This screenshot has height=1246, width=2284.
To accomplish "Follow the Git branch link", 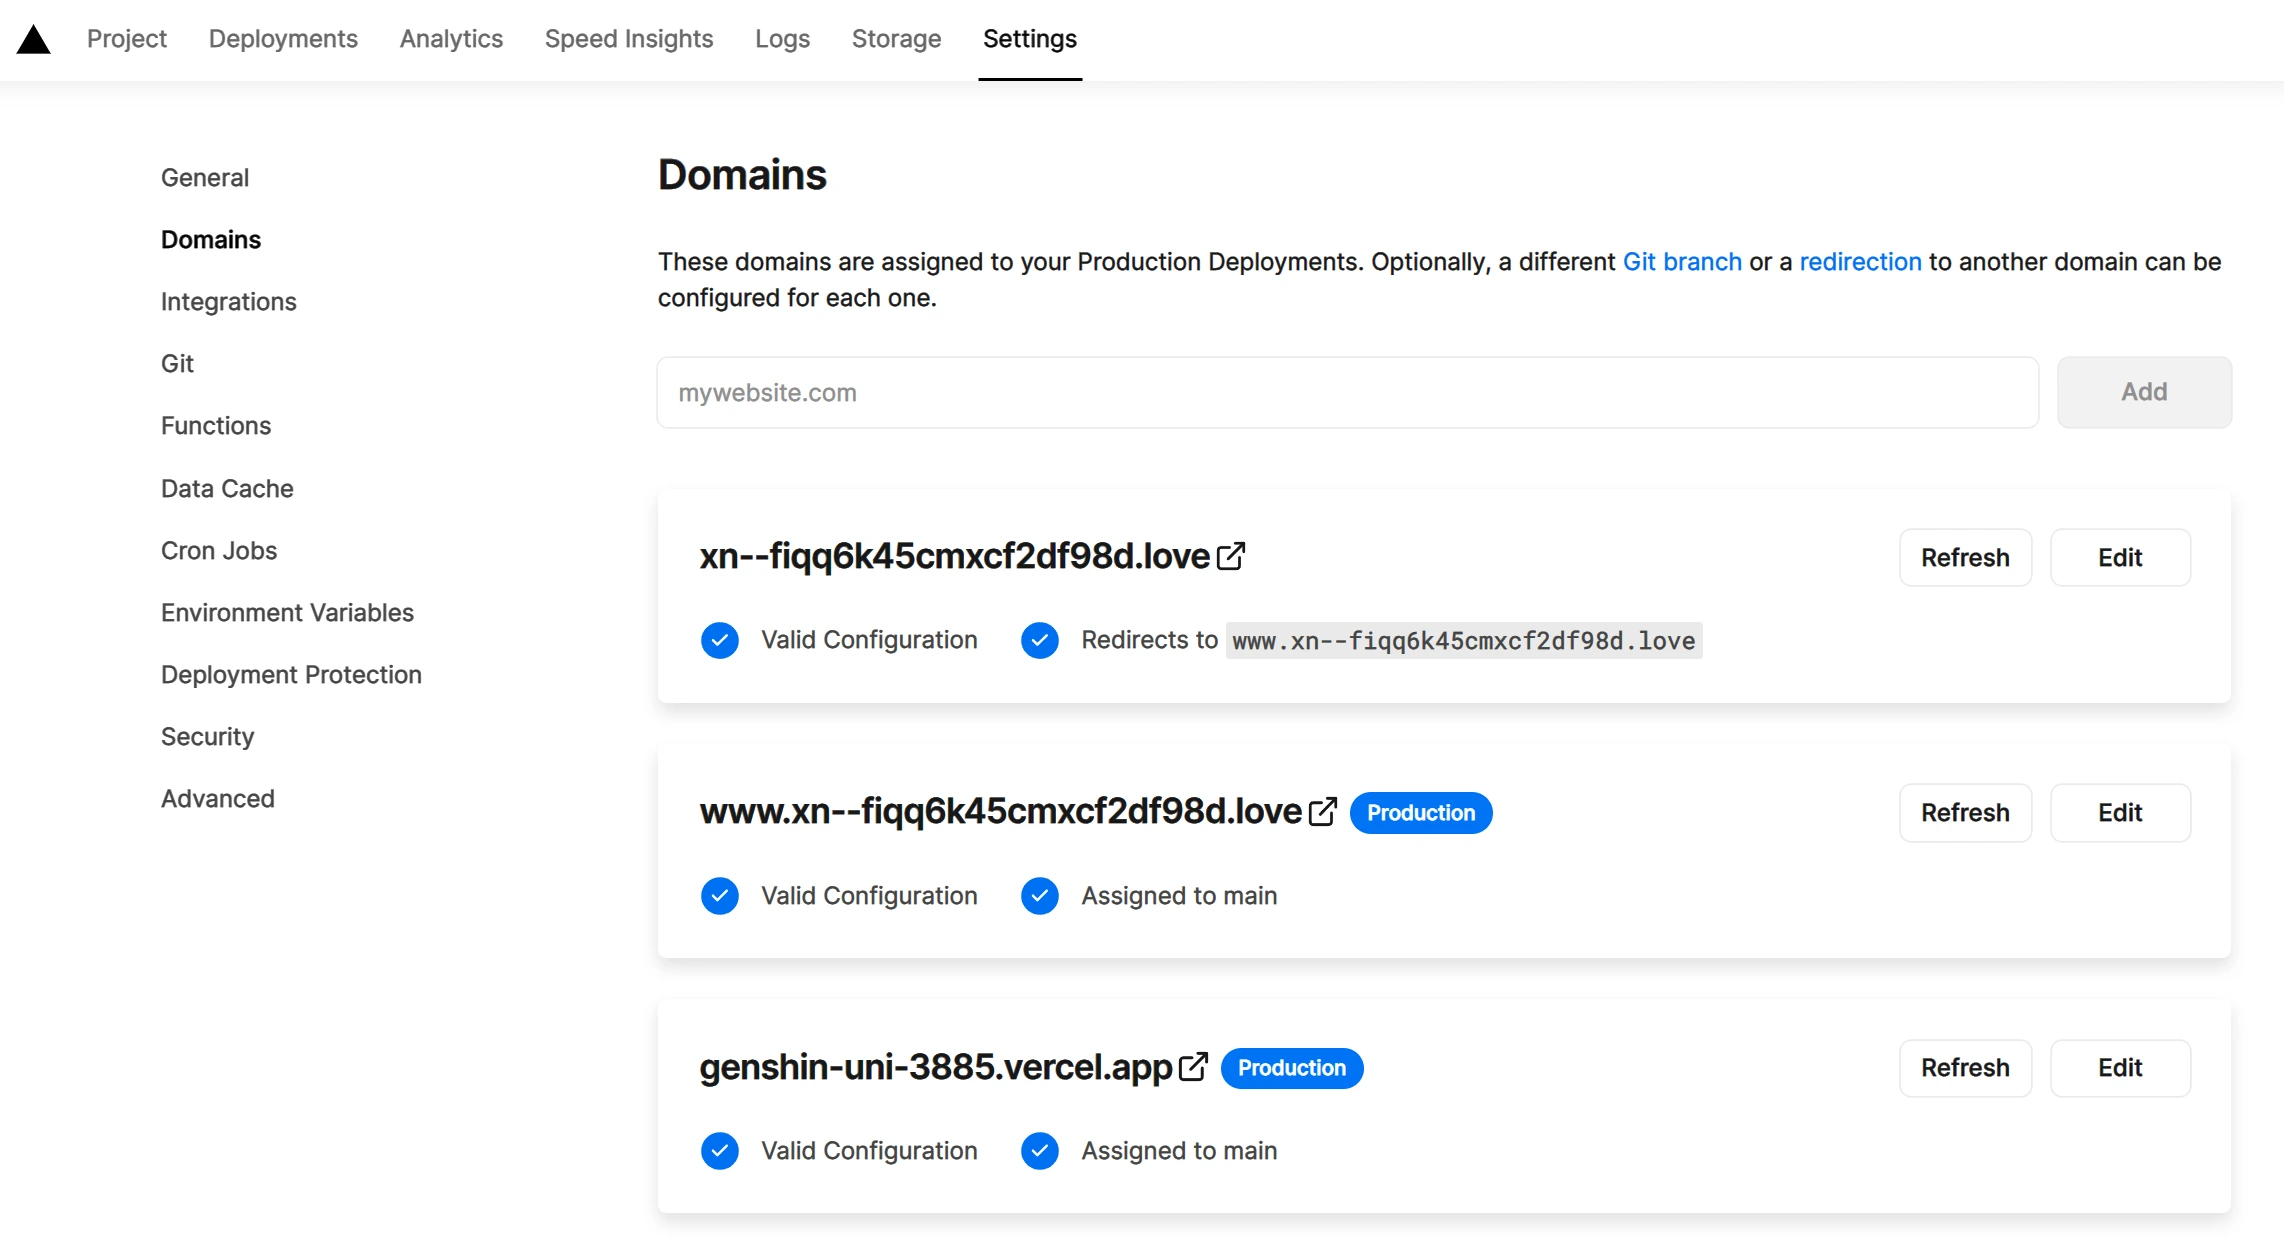I will click(x=1681, y=261).
